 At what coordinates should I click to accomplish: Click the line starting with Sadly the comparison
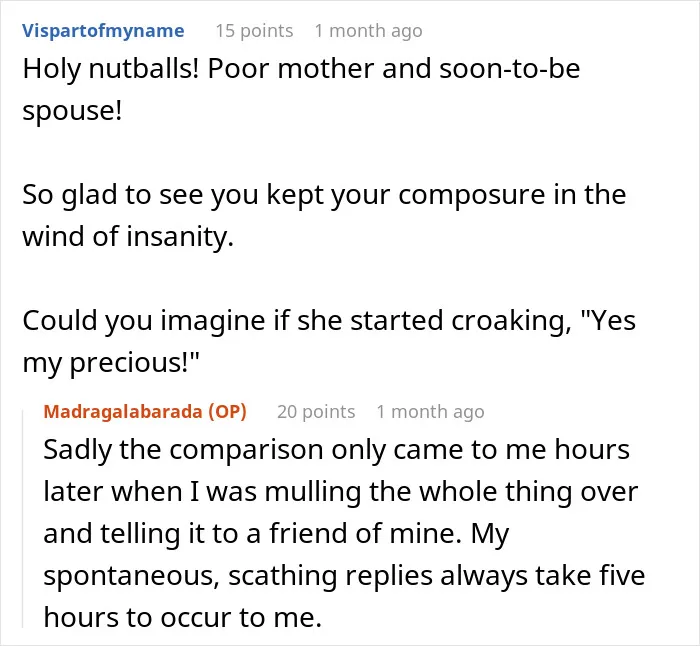click(337, 450)
